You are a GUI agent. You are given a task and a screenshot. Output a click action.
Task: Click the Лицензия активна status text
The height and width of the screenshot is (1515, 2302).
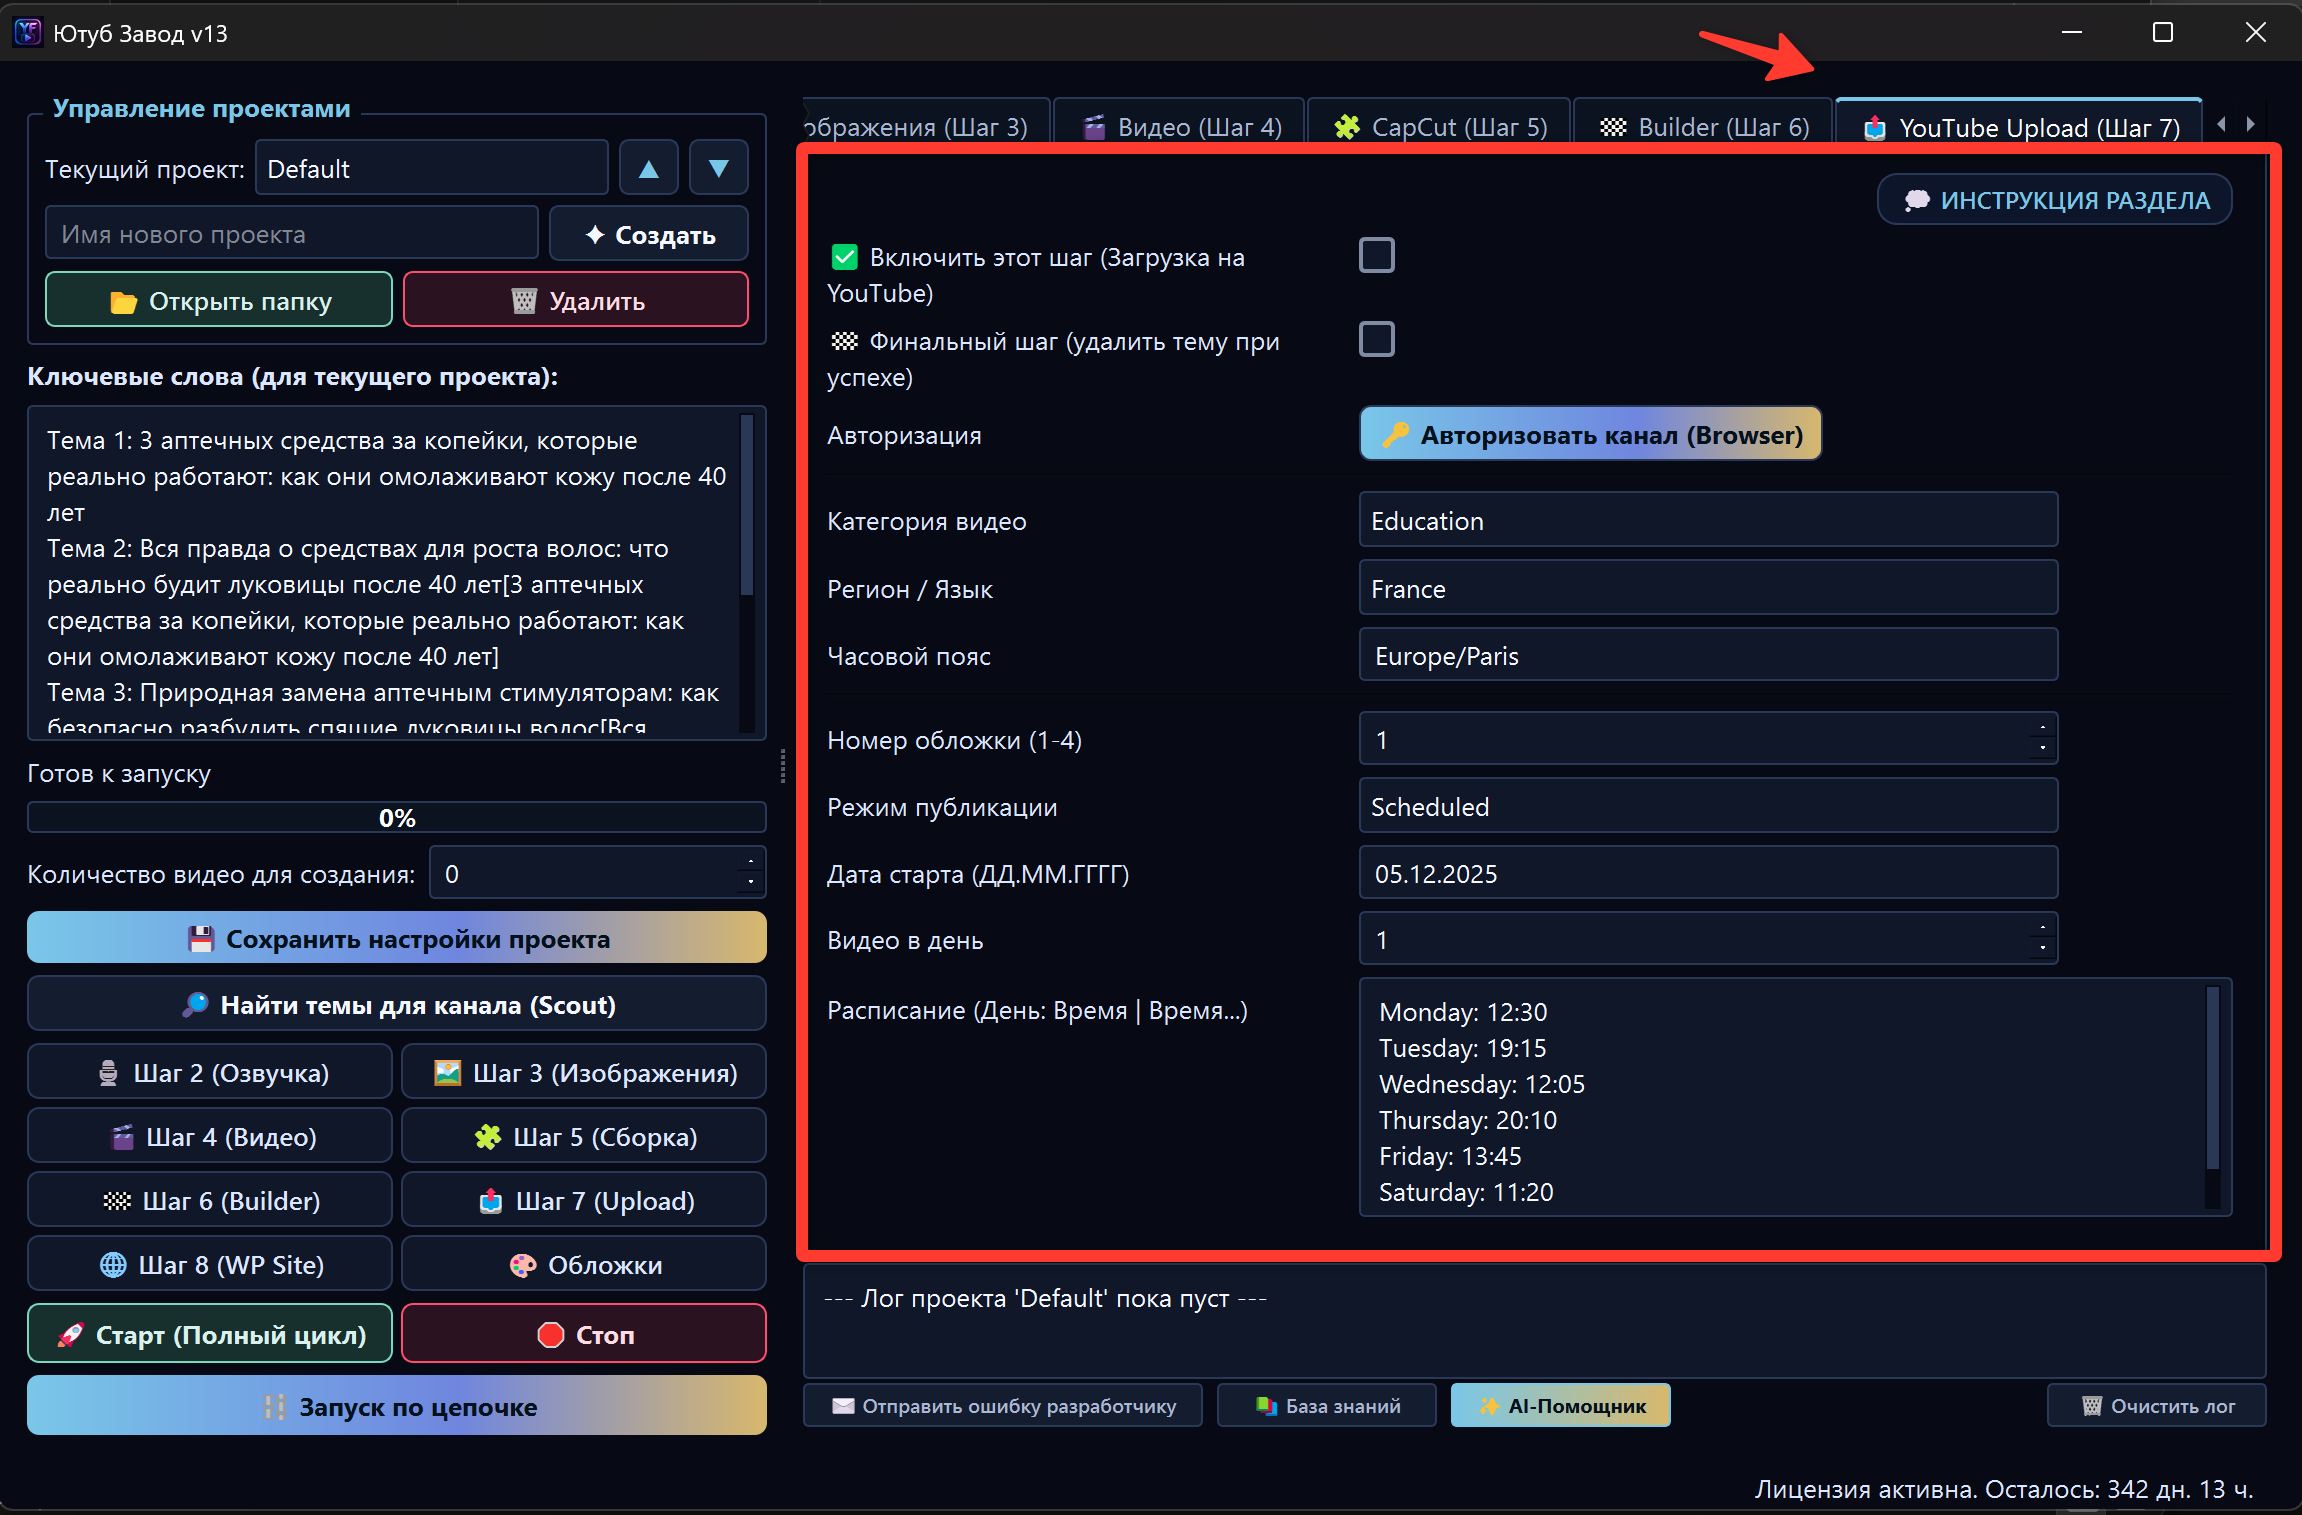click(2004, 1489)
